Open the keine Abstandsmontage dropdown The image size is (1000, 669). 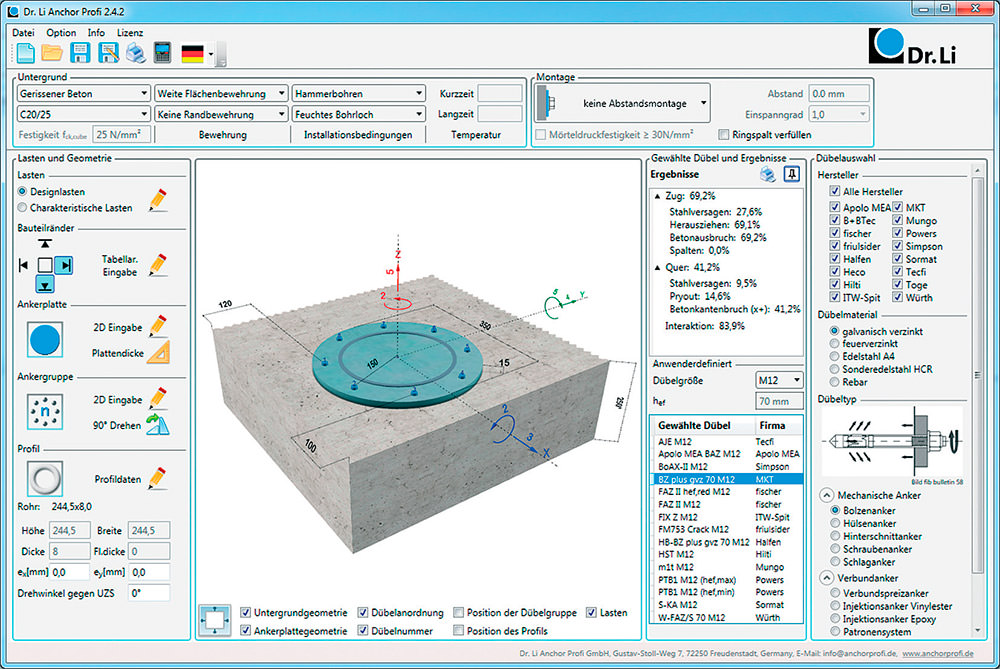pyautogui.click(x=623, y=103)
